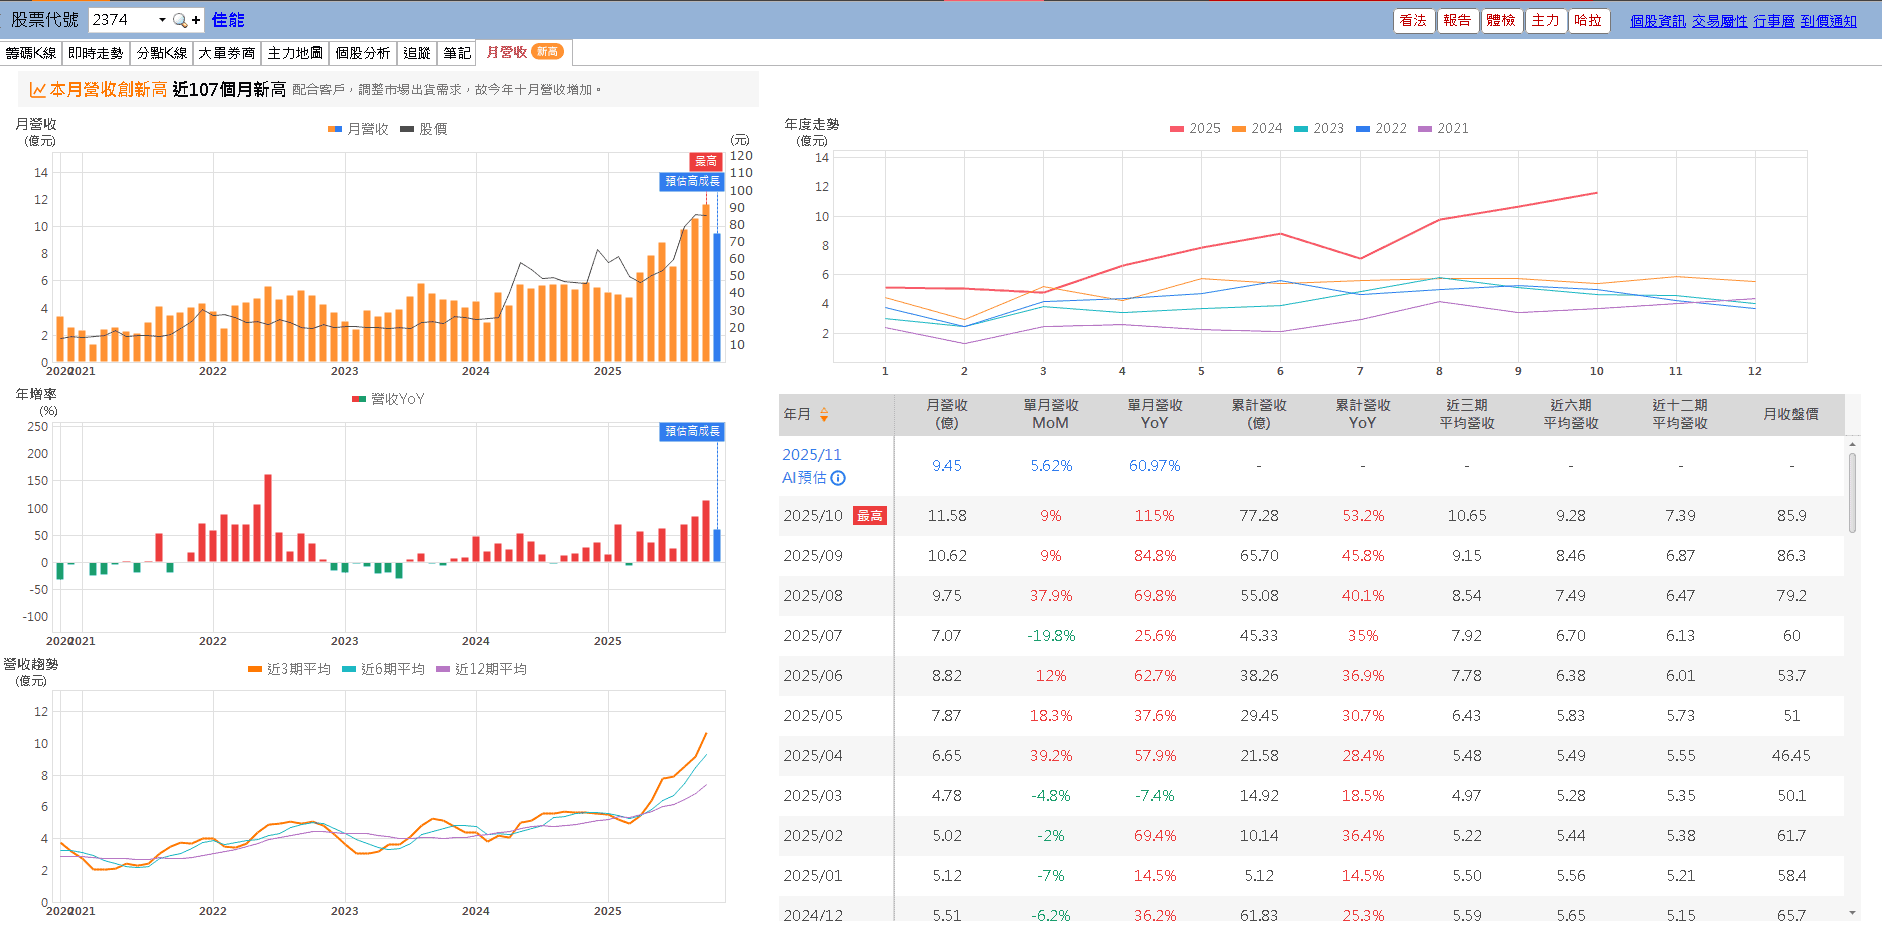Switch to the 籌碼K線 tab
Viewport: 1882px width, 952px height.
click(x=31, y=53)
